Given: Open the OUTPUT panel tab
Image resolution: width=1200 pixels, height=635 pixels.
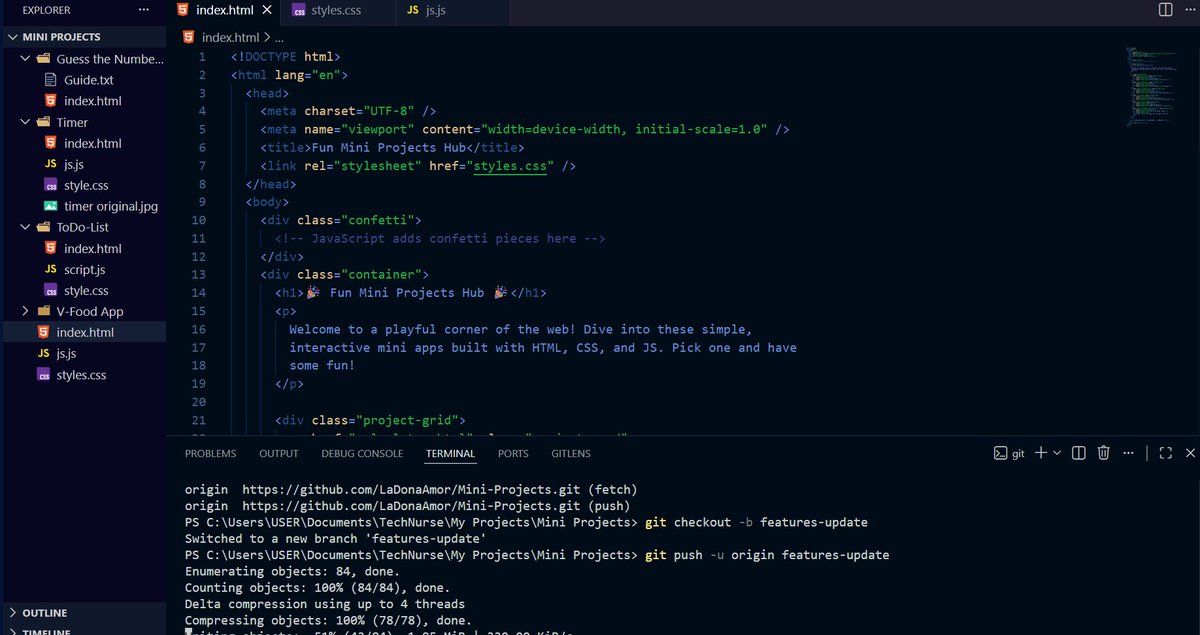Looking at the screenshot, I should coord(279,453).
